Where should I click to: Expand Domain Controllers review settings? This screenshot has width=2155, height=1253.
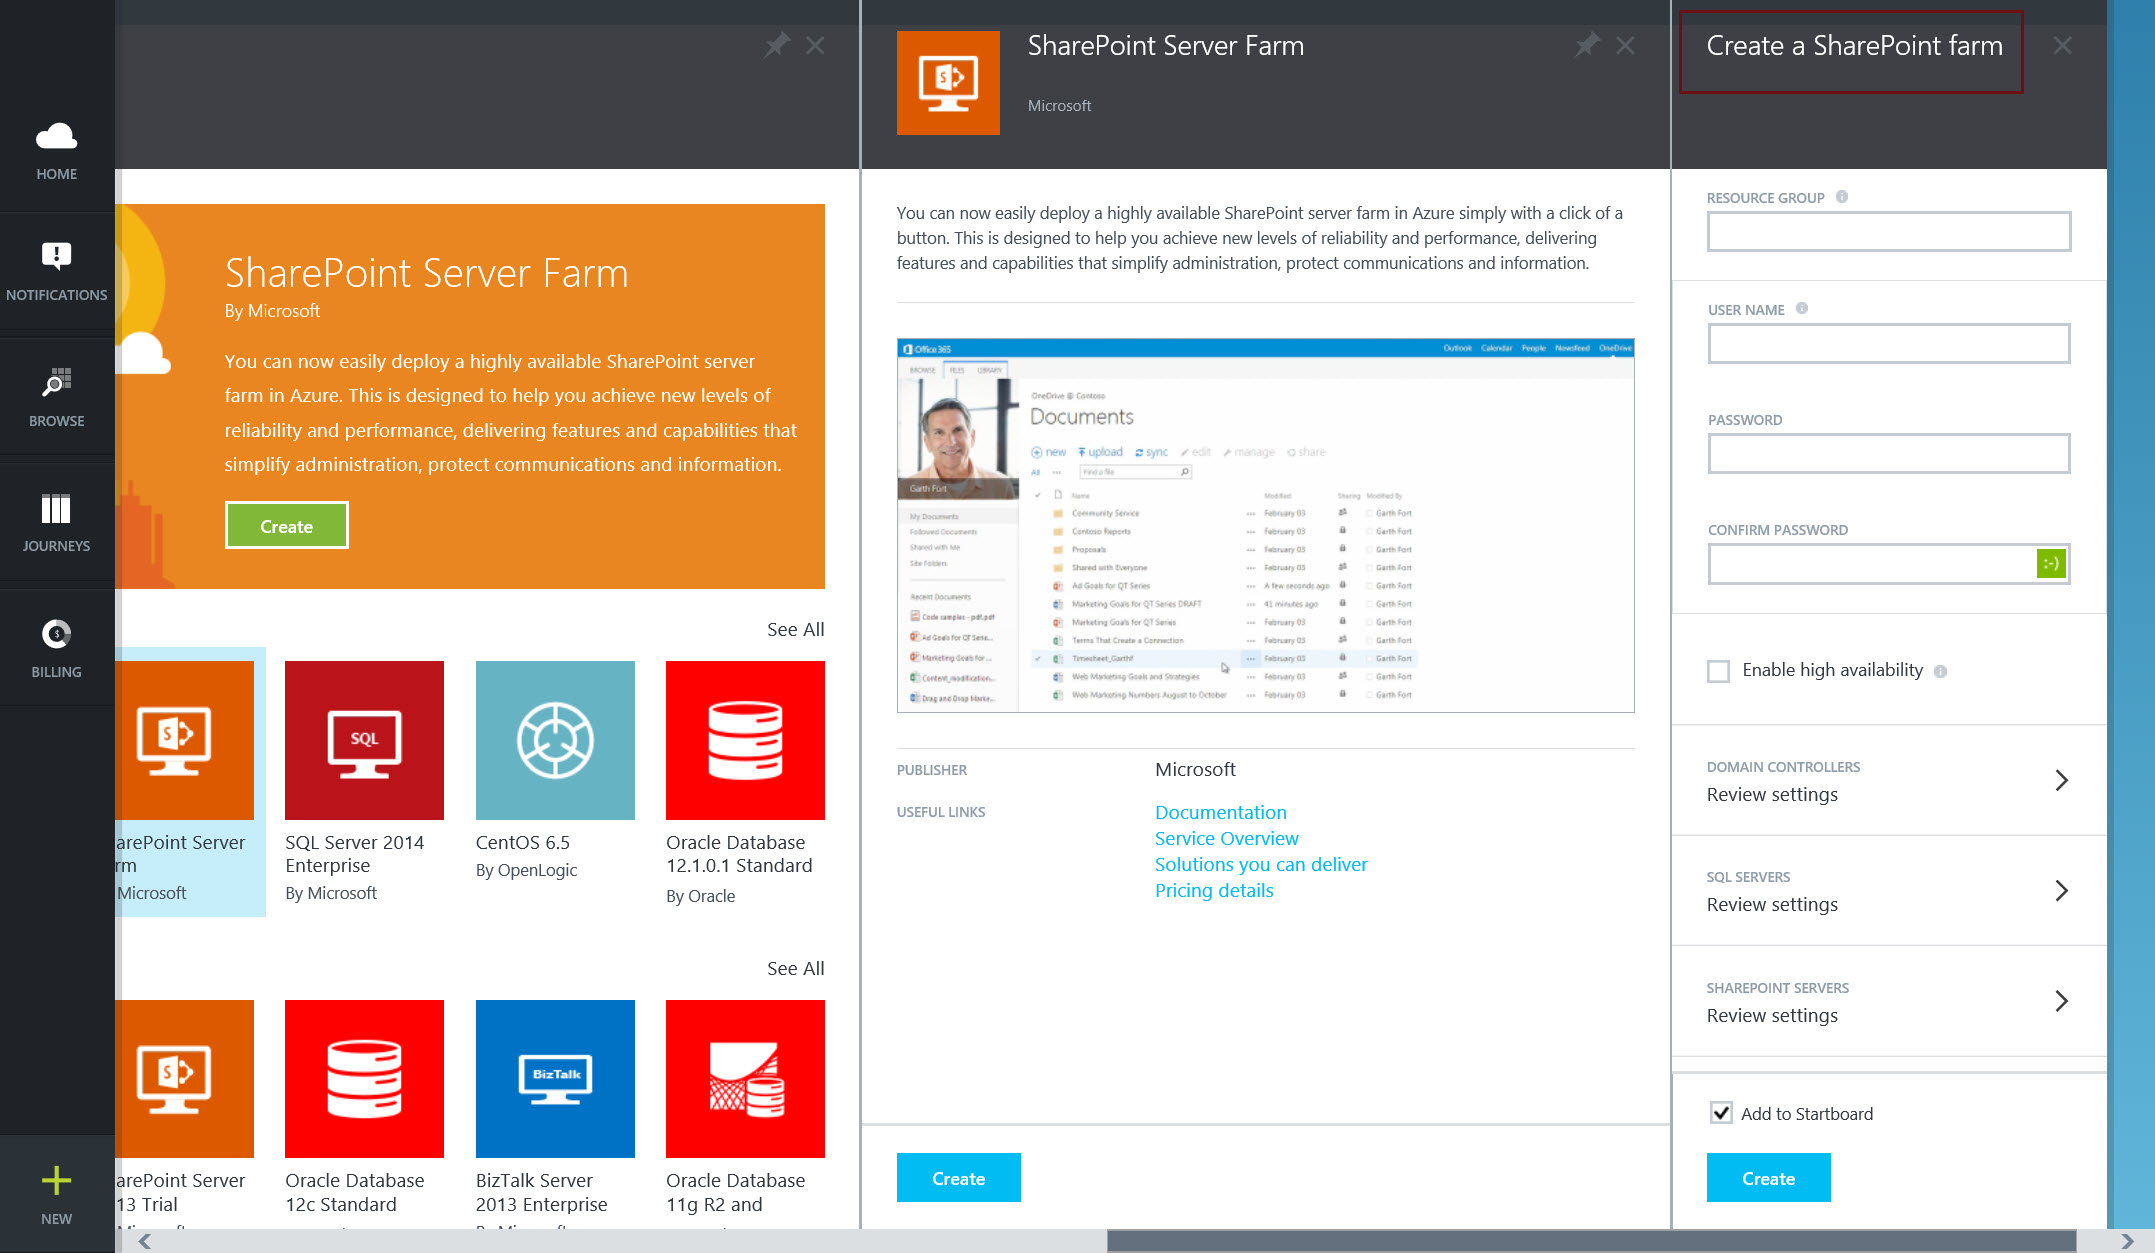click(x=1888, y=780)
